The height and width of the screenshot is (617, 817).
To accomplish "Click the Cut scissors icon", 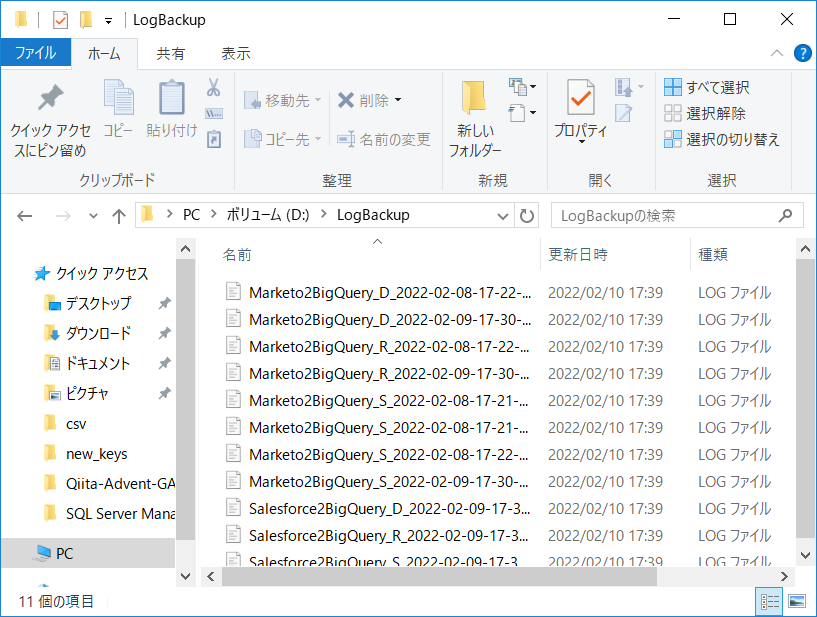I will [212, 88].
